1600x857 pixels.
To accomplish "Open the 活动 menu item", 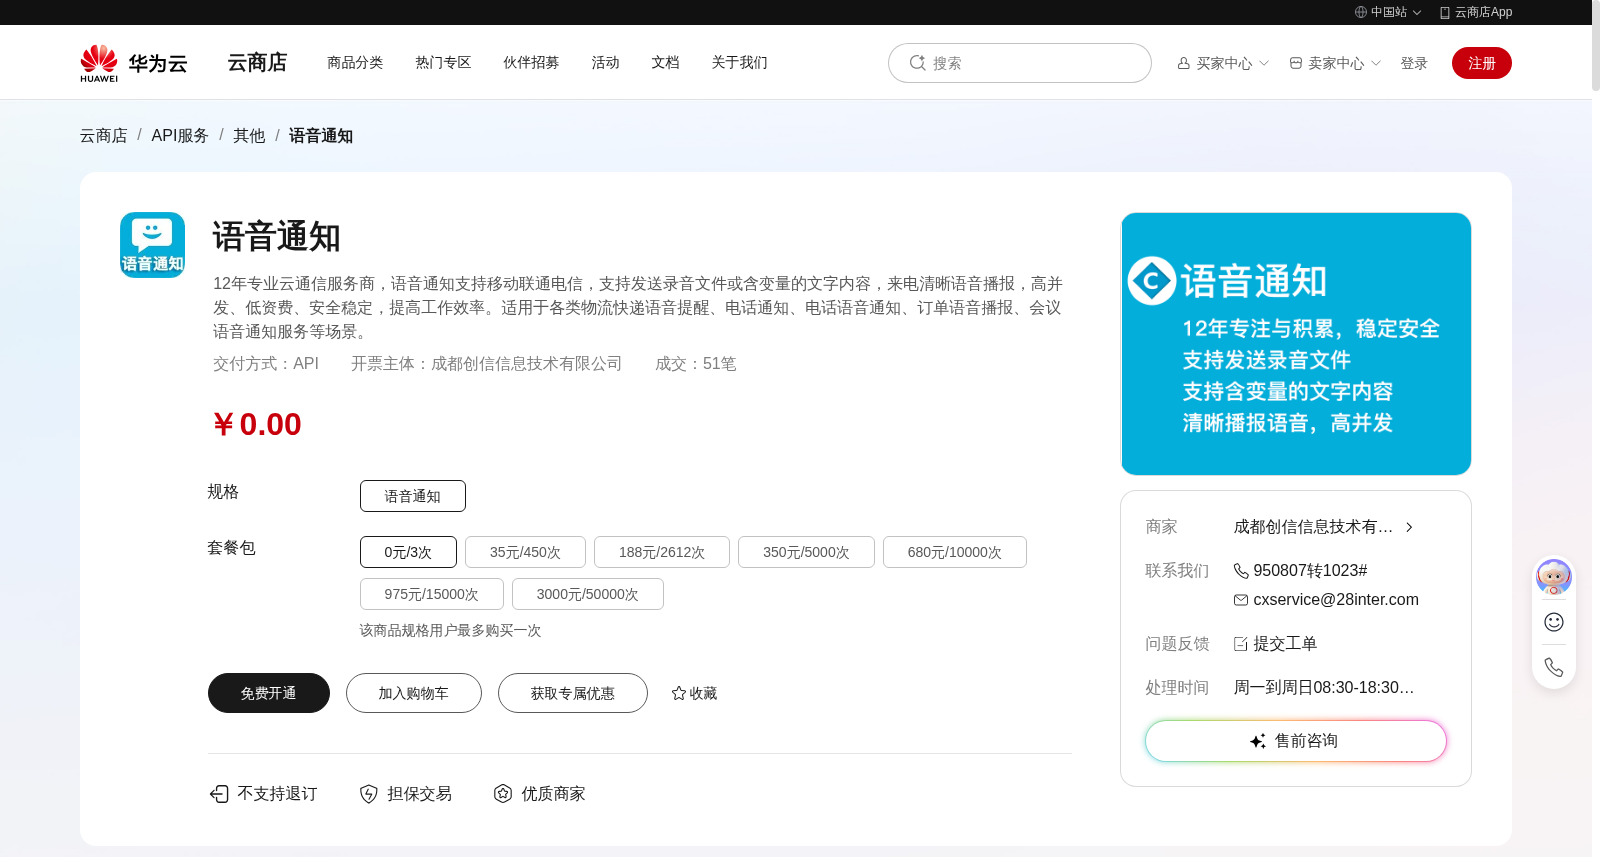I will 605,62.
